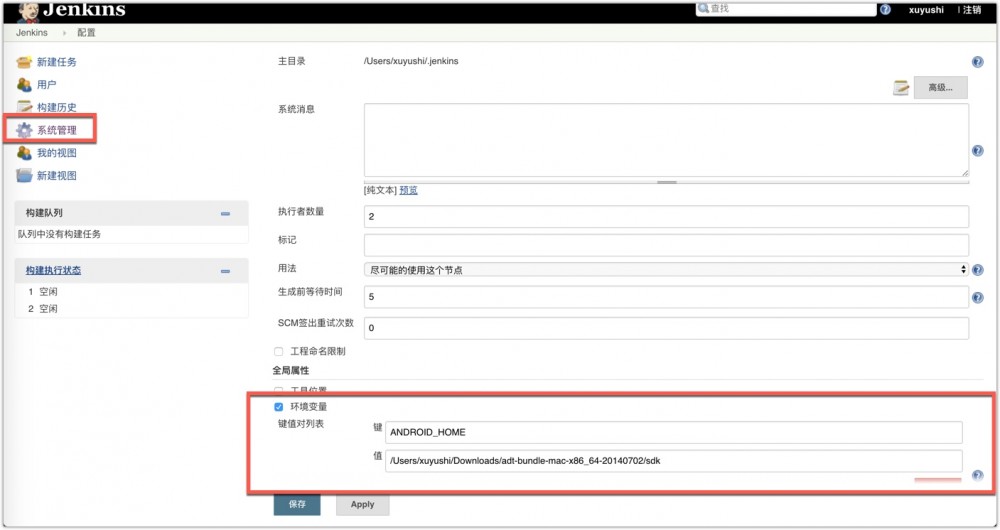Click the 队列中没有构建任务 text
This screenshot has width=1000, height=530.
59,234
